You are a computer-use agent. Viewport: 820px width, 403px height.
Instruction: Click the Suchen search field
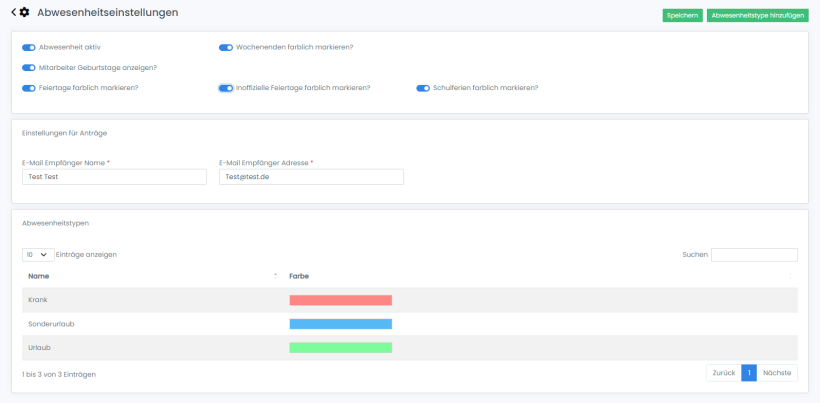pyautogui.click(x=754, y=255)
